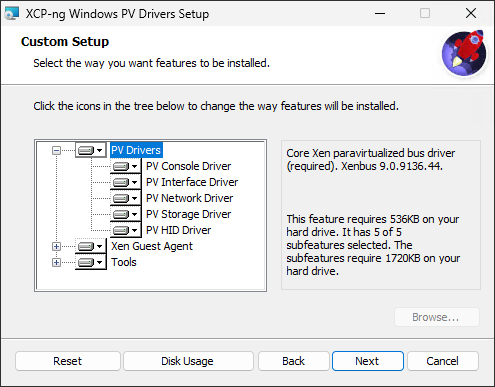Open install-state dropdown for Tools feature
The height and width of the screenshot is (387, 495).
coord(91,262)
